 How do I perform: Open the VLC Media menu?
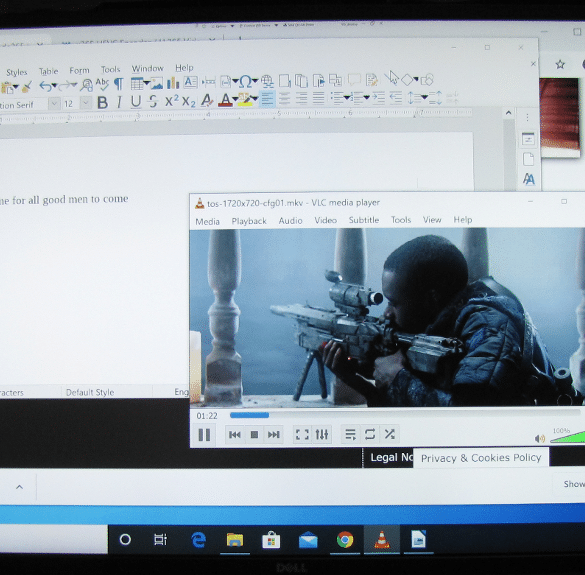pyautogui.click(x=207, y=222)
